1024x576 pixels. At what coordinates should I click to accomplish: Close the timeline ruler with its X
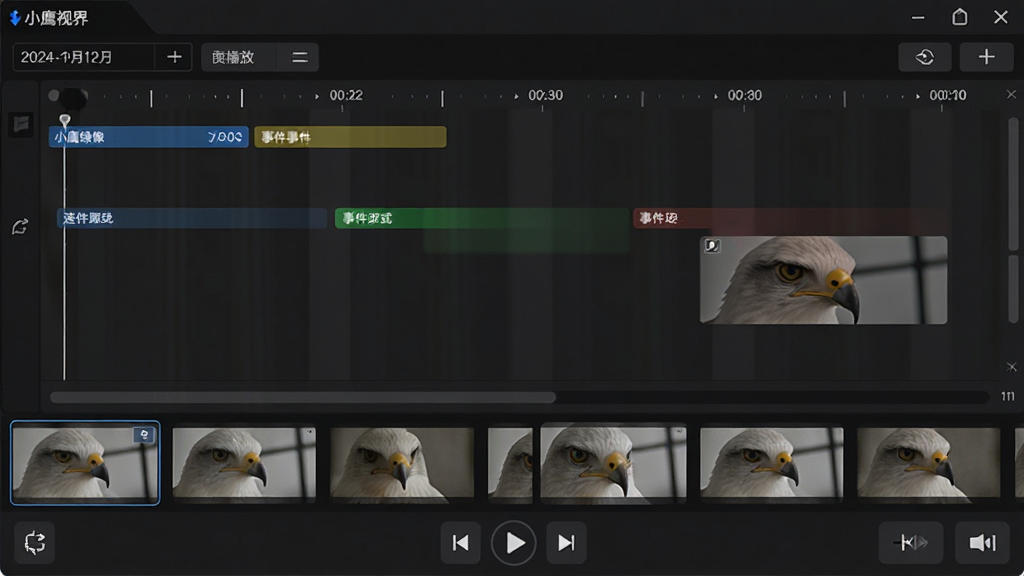point(1011,95)
